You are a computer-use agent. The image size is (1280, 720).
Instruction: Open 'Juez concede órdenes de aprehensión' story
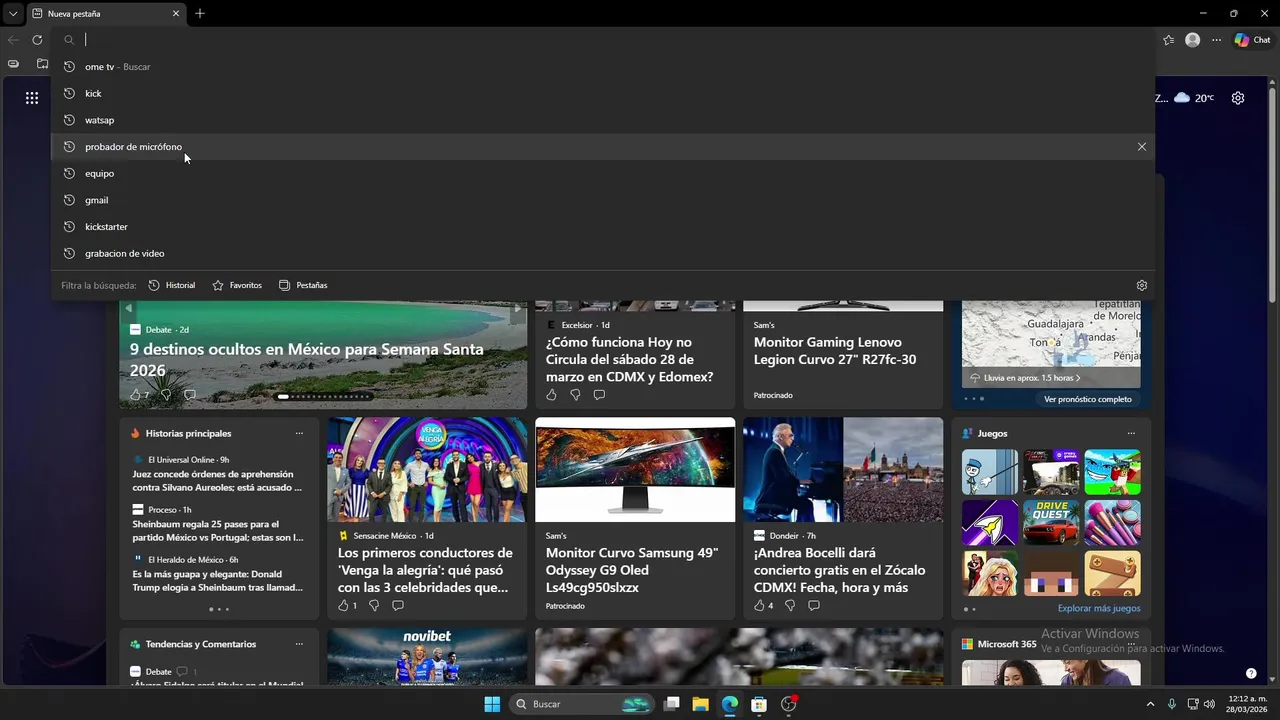(x=217, y=481)
